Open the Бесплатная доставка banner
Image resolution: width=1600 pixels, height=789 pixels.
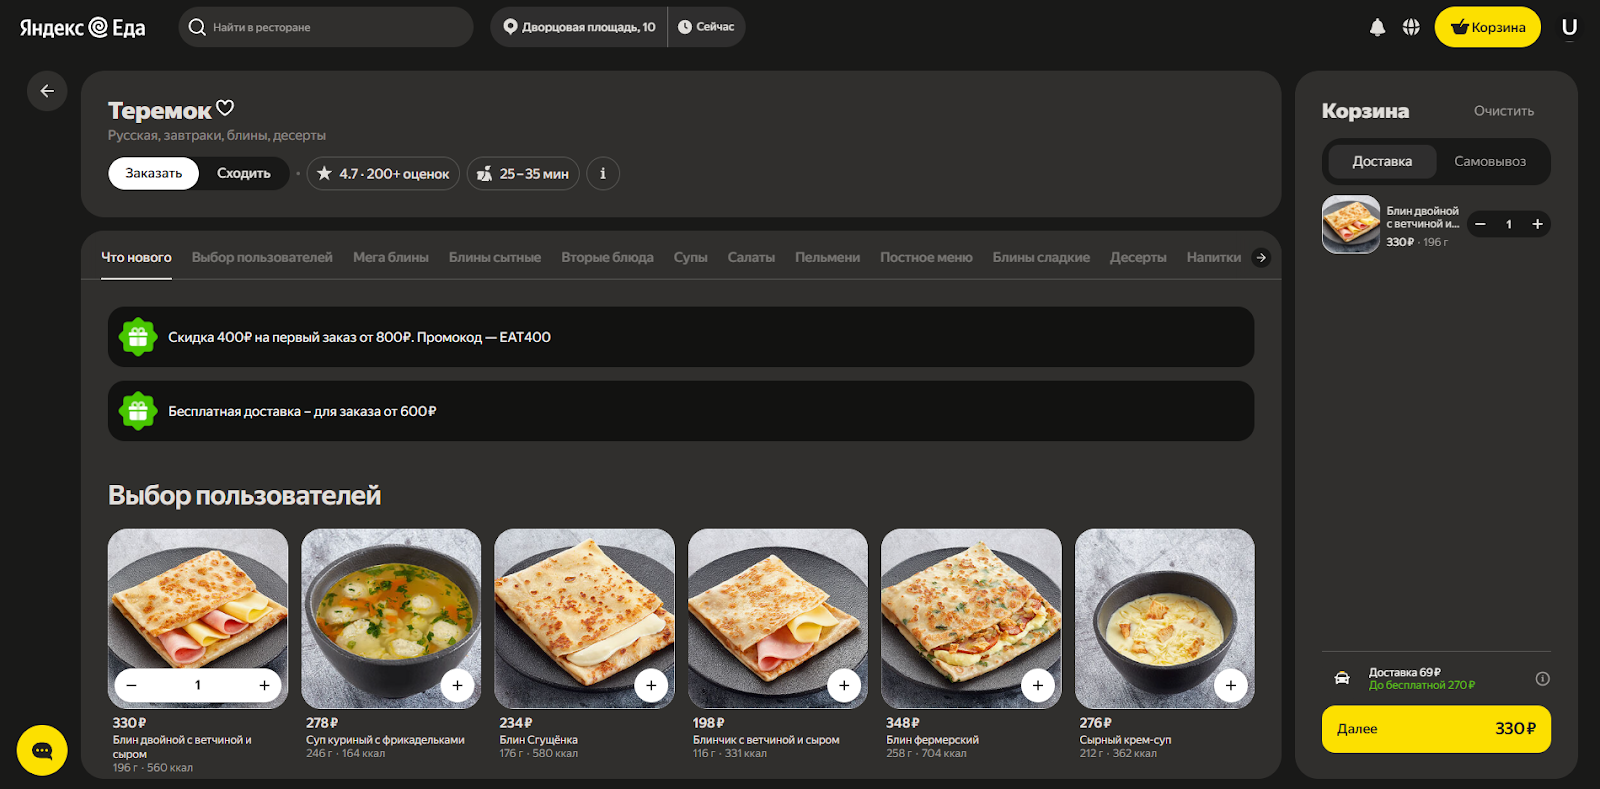coord(681,411)
